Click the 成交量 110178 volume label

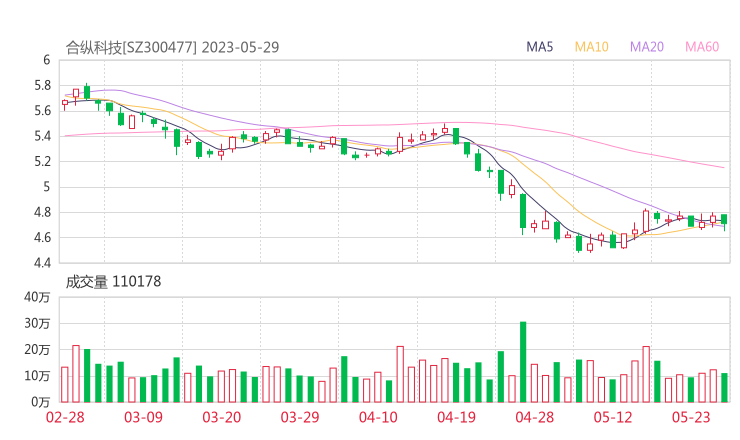113,282
